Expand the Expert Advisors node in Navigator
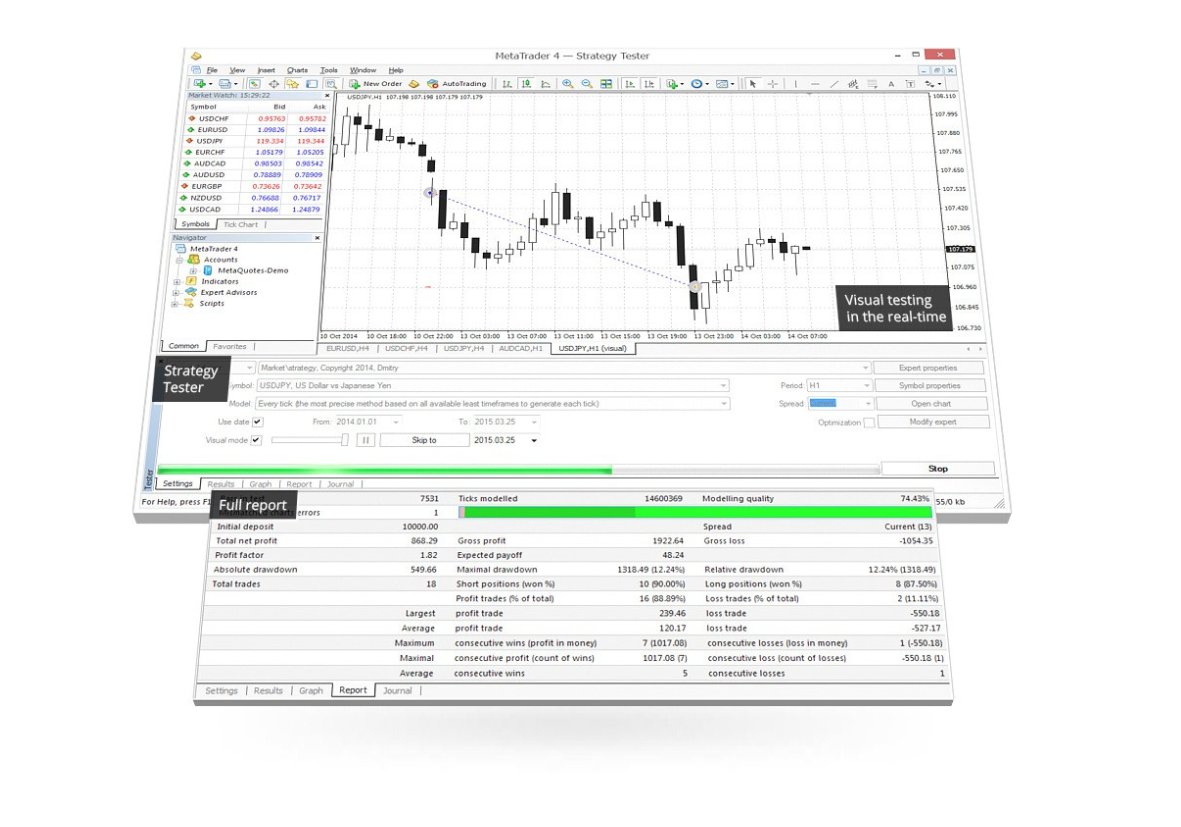The height and width of the screenshot is (827, 1181). click(176, 292)
